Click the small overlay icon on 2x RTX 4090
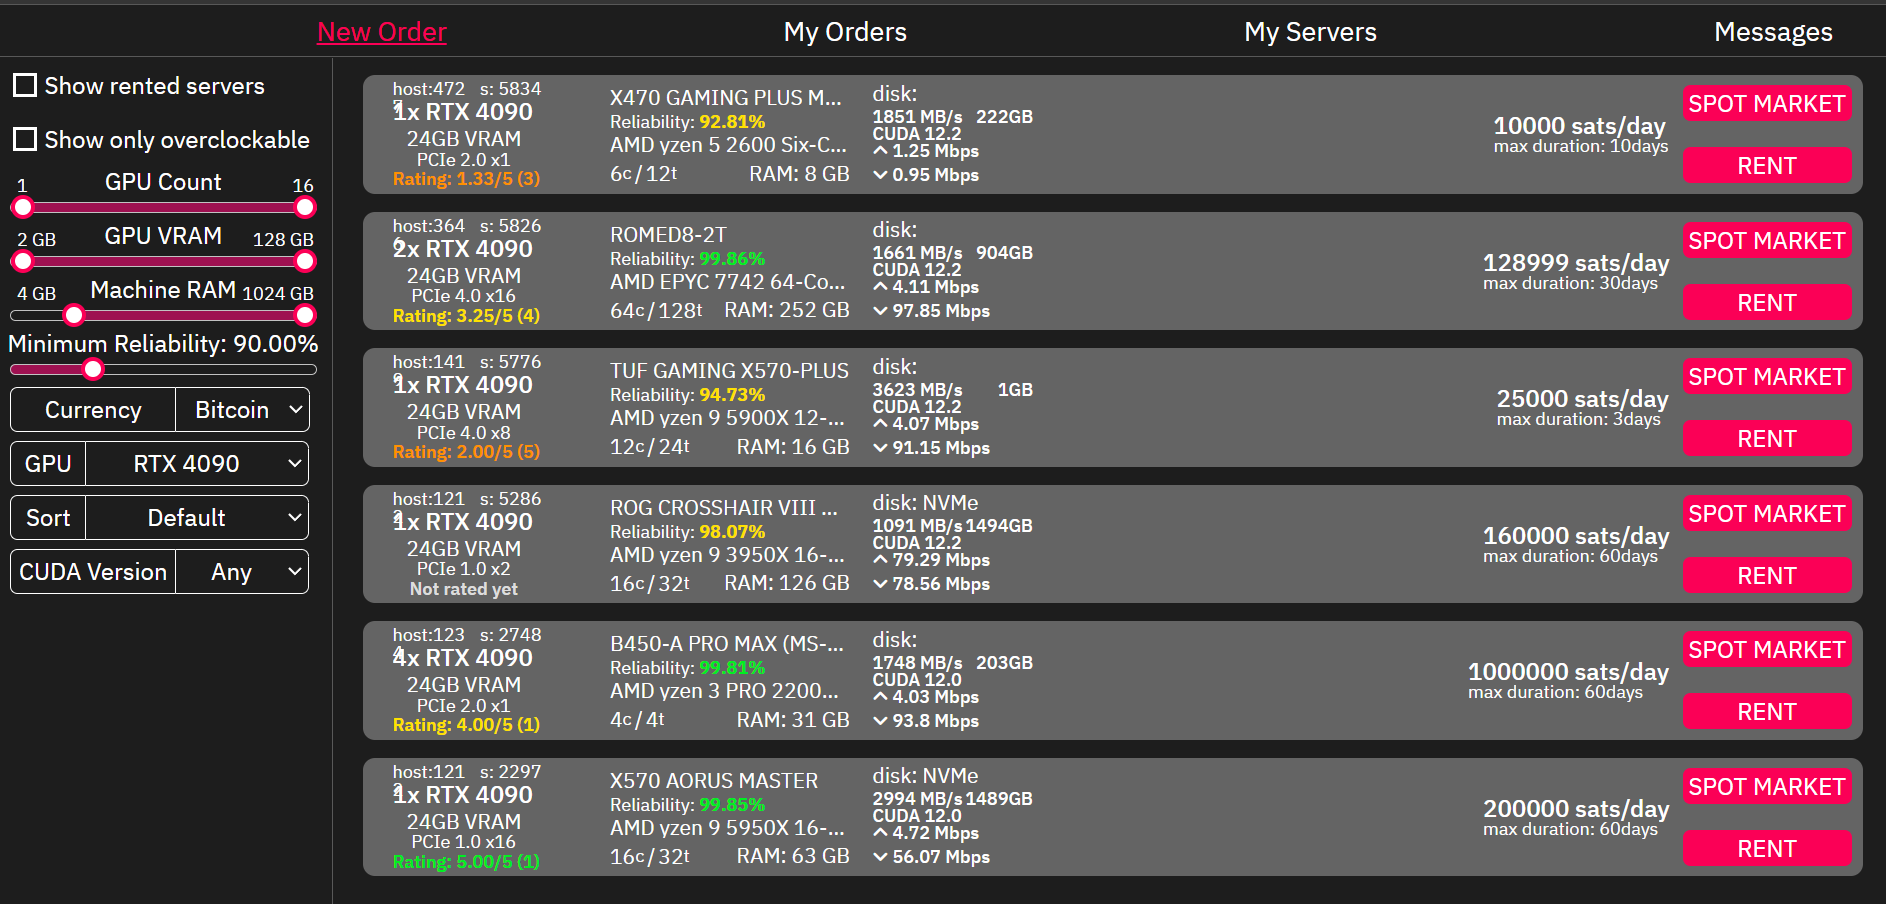 point(398,243)
